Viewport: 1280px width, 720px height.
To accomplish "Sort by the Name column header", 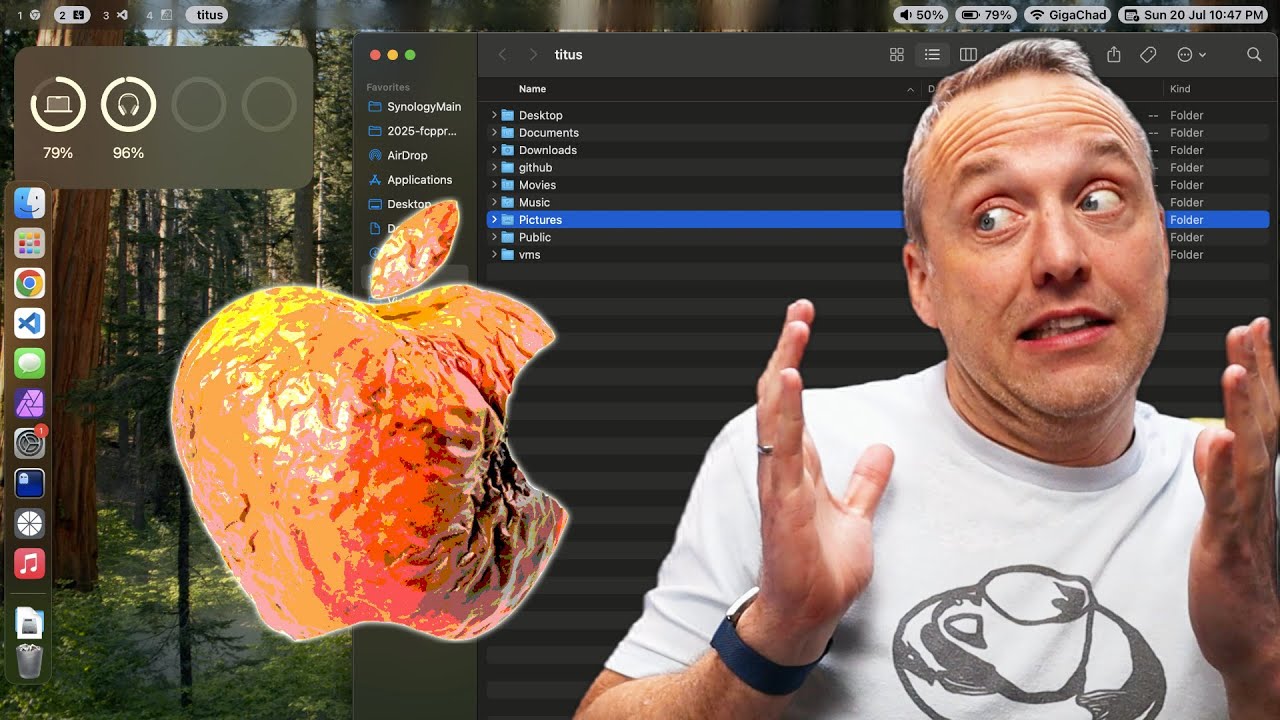I will tap(532, 89).
